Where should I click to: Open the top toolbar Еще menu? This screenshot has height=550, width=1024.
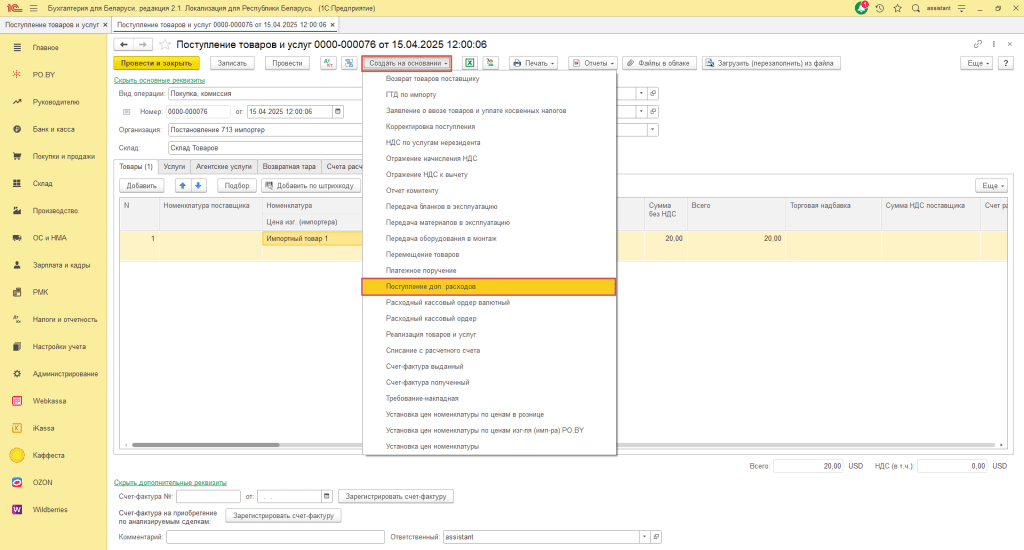point(978,63)
